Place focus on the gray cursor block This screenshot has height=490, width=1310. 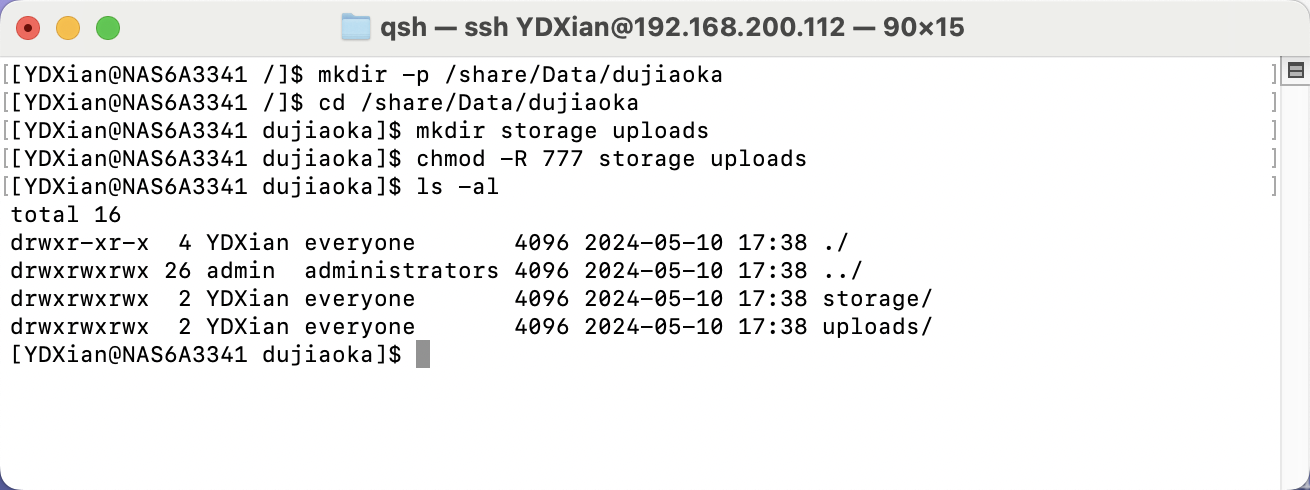point(422,354)
